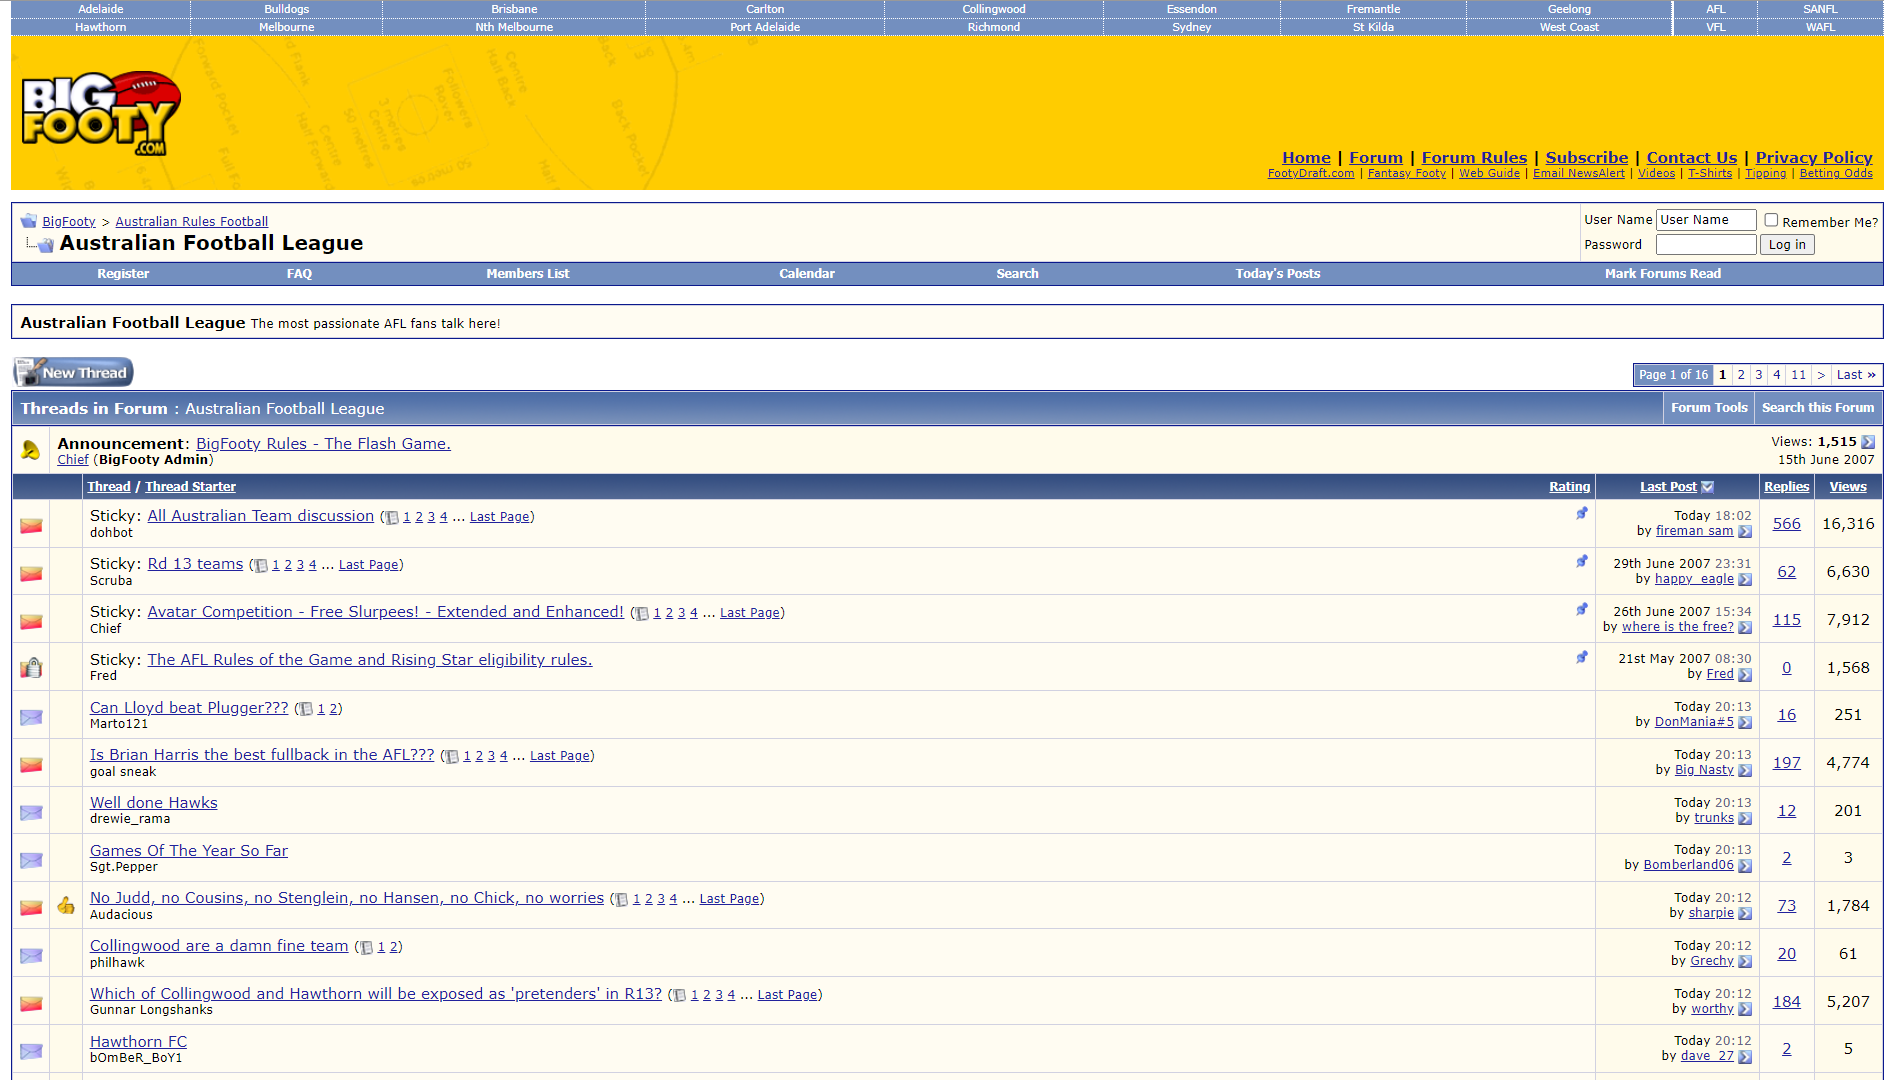Go to last post by sharpie
Image resolution: width=1884 pixels, height=1080 pixels.
coord(1745,914)
